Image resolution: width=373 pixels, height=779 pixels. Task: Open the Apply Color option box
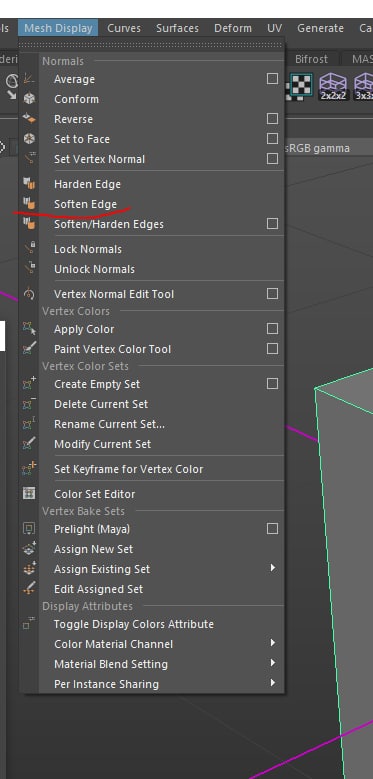[x=272, y=328]
